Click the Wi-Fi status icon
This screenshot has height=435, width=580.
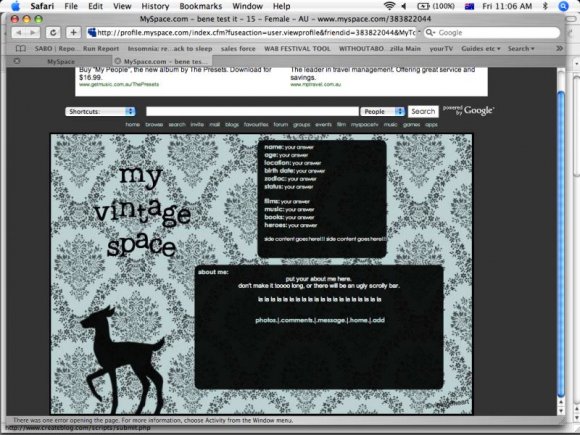click(389, 6)
